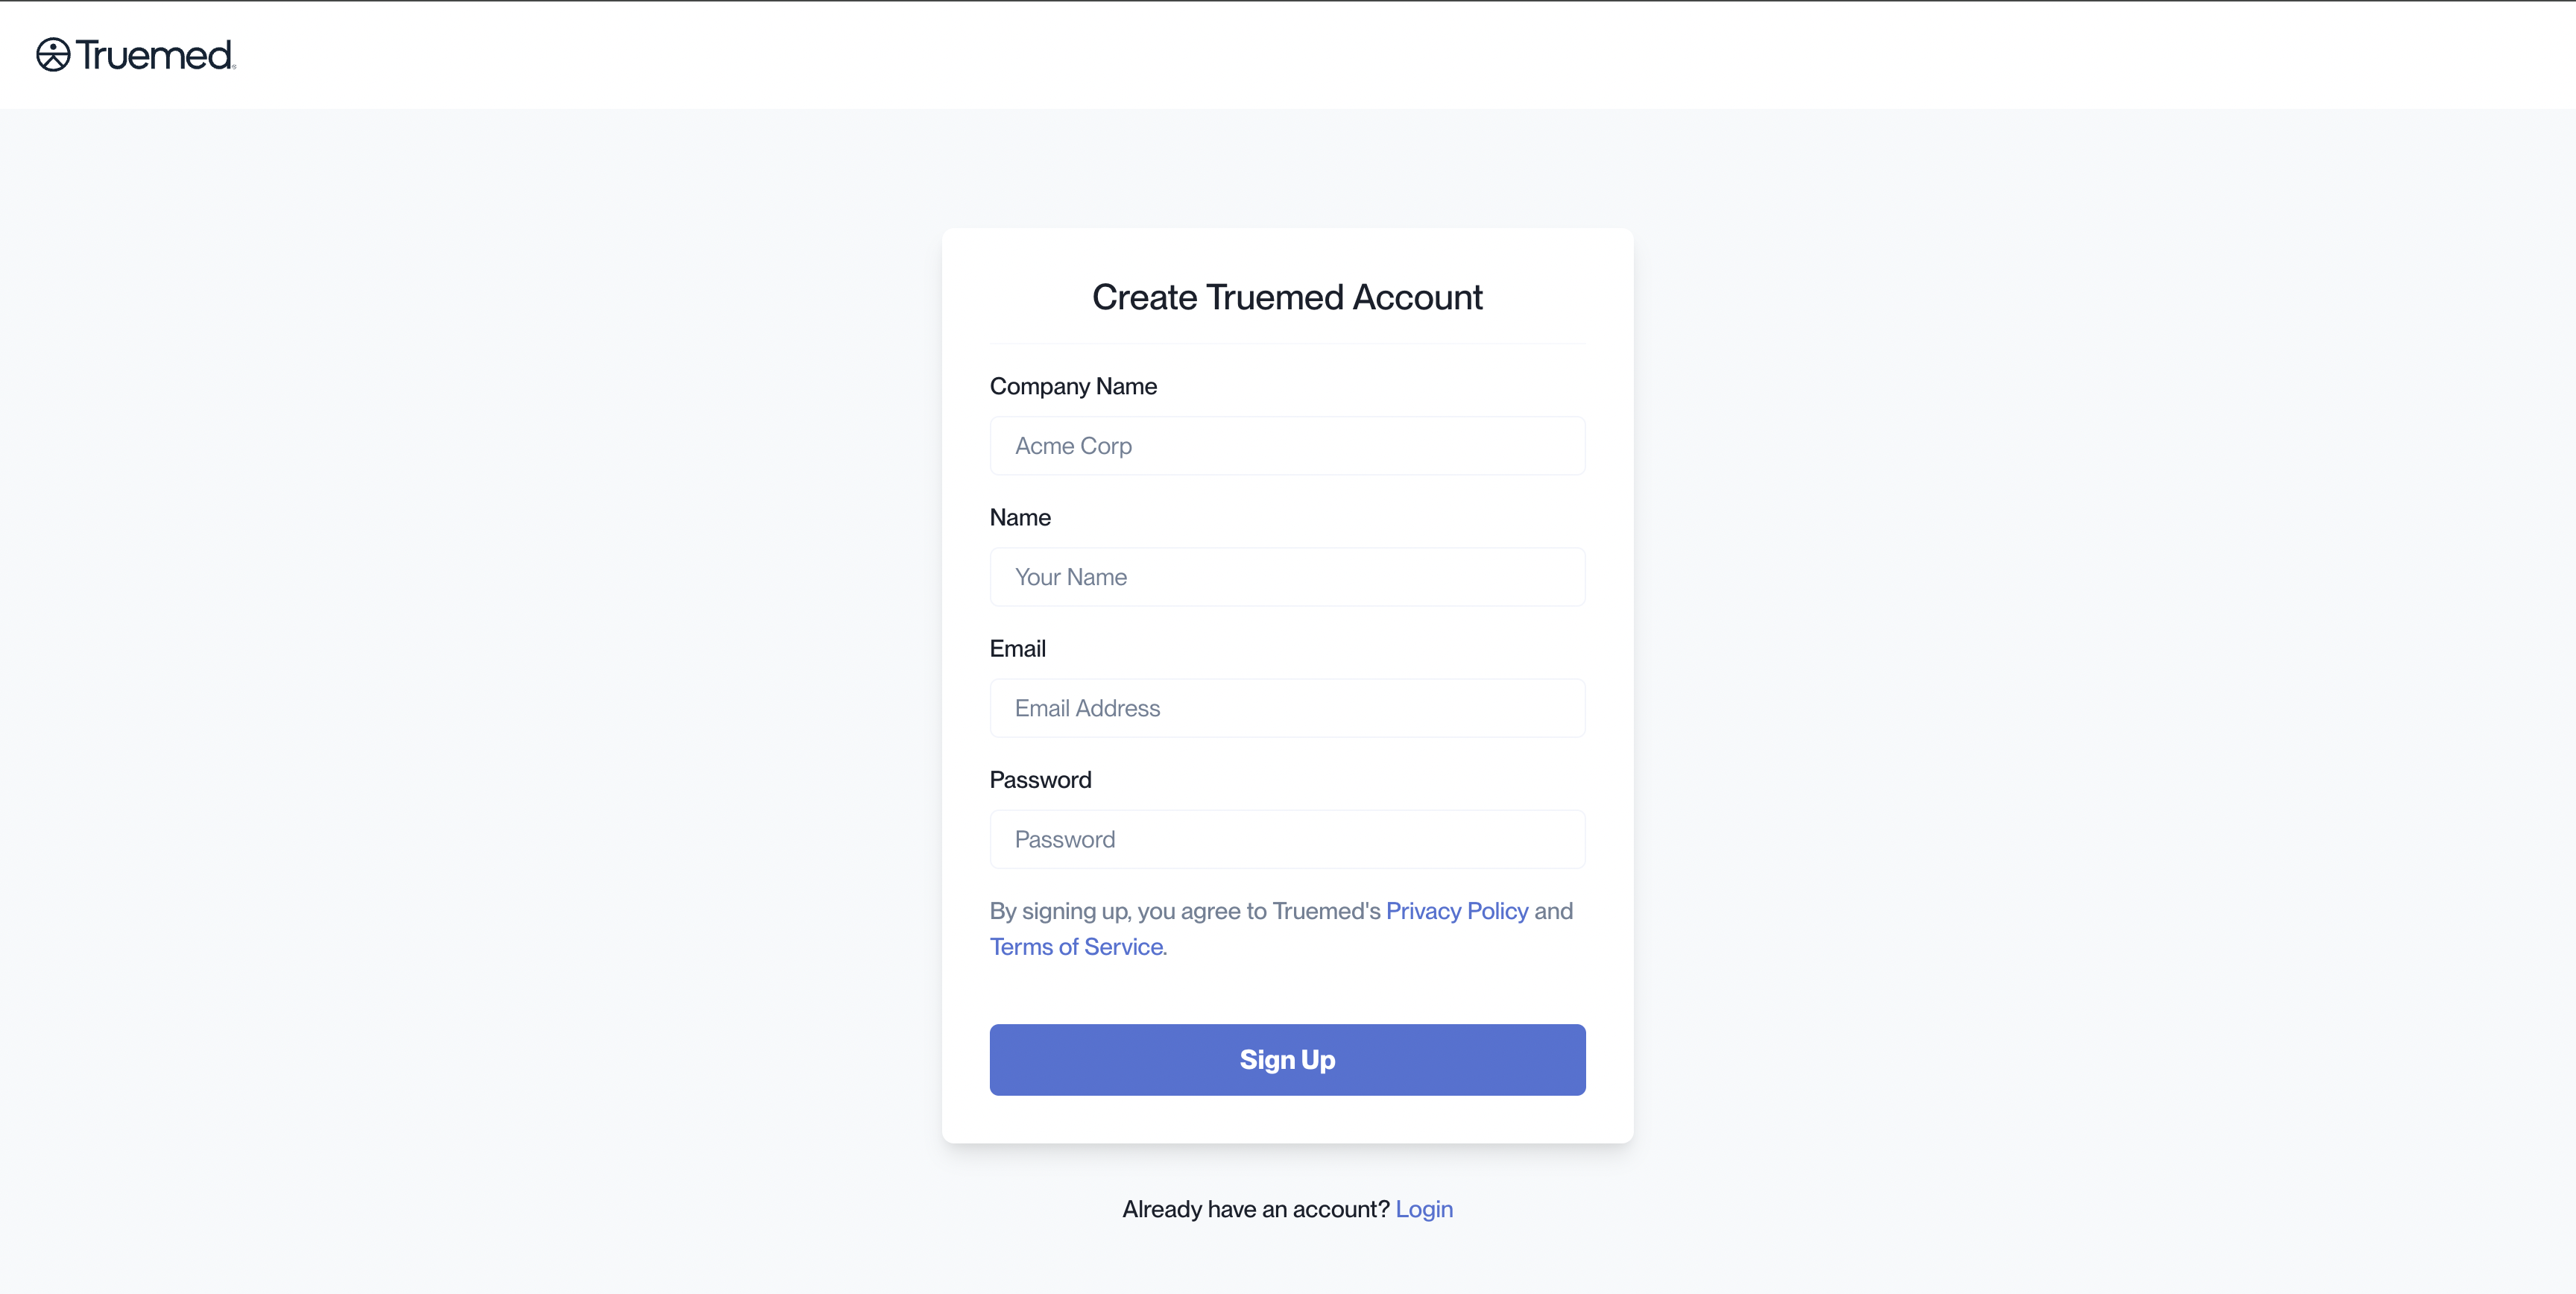Click the Password label text
The image size is (2576, 1294).
(1040, 780)
